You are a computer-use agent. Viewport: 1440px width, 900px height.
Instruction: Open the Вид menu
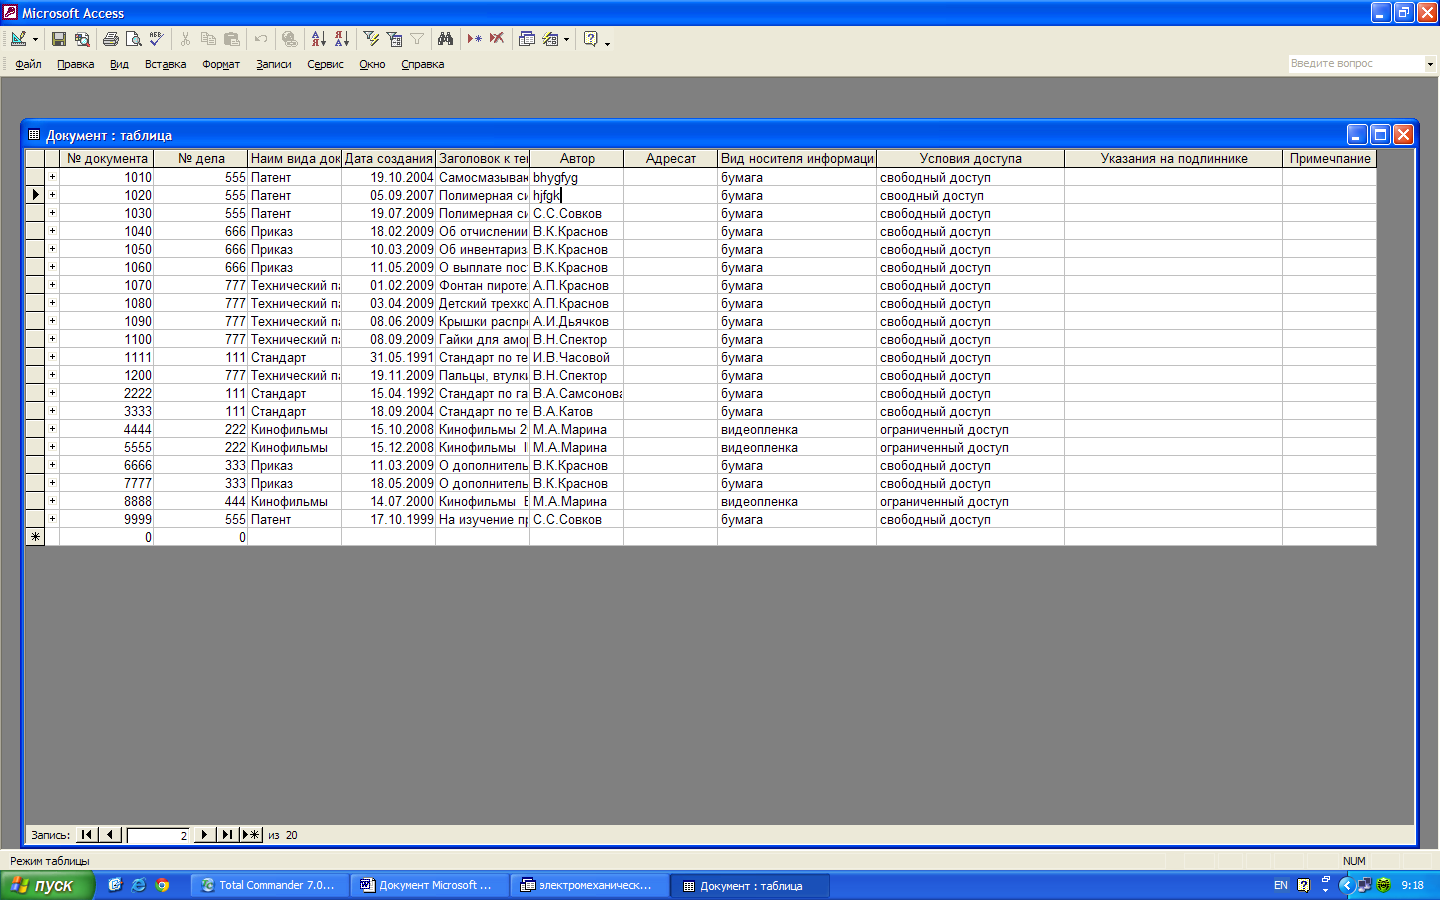119,64
